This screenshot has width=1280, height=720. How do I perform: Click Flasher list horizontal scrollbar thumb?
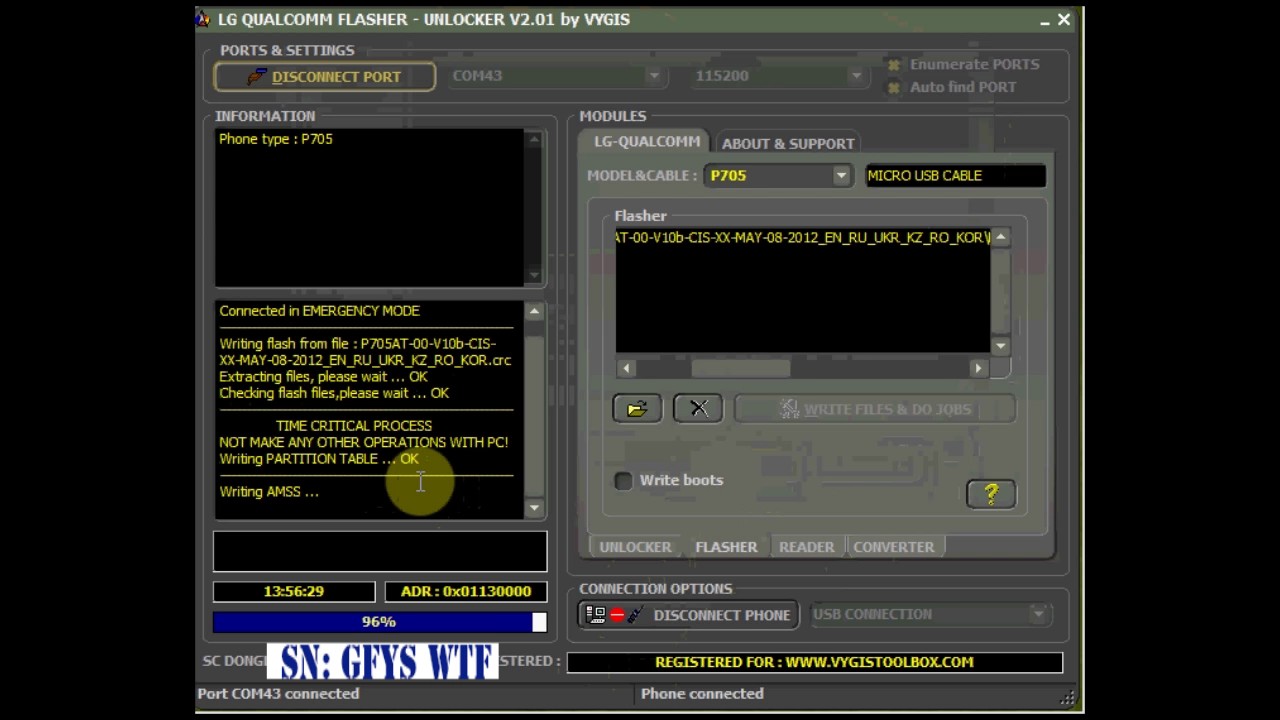click(x=741, y=368)
